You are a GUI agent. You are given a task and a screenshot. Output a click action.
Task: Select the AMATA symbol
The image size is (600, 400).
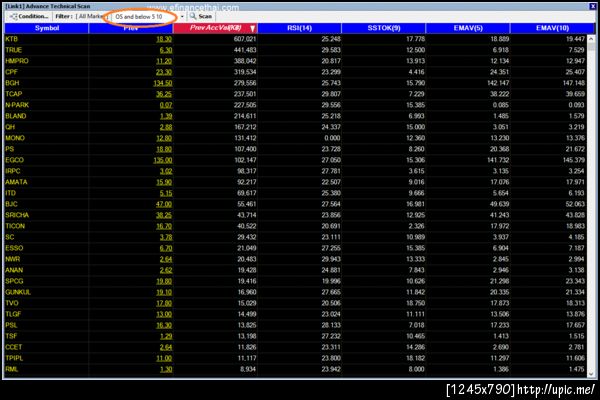pyautogui.click(x=16, y=182)
